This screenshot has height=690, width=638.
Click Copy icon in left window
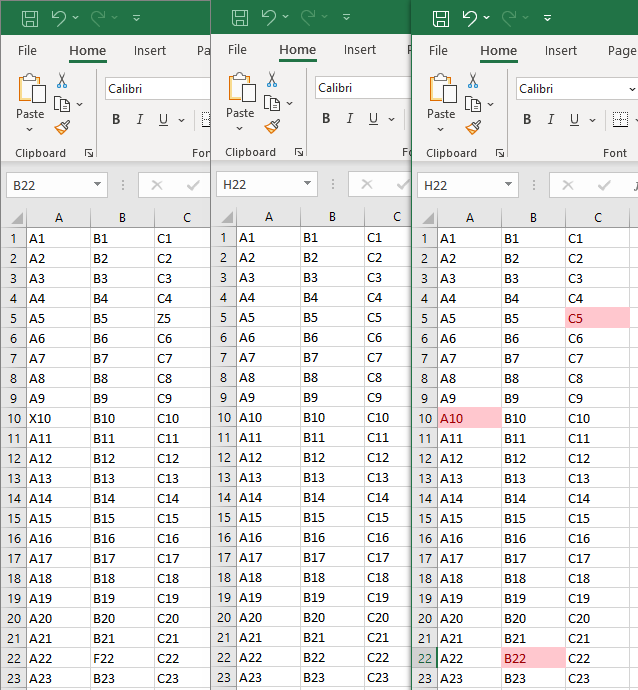click(x=62, y=104)
